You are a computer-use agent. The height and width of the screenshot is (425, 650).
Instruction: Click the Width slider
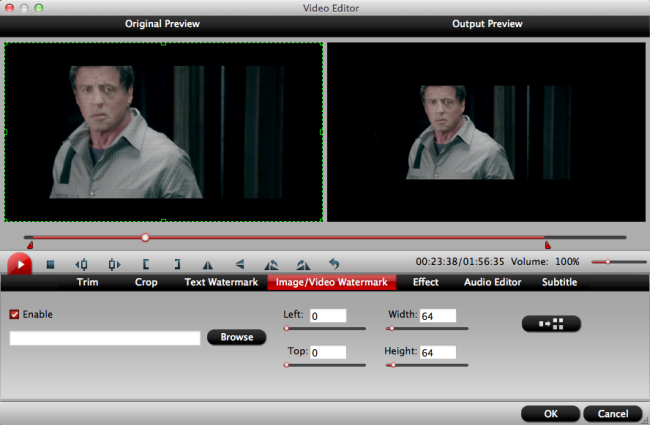(427, 328)
